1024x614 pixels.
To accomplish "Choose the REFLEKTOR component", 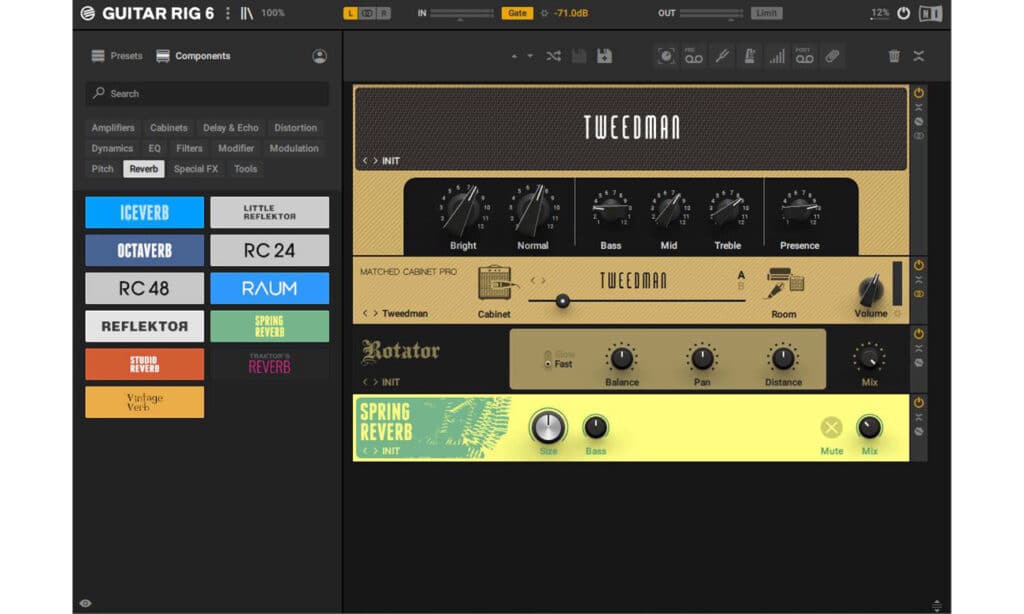I will [144, 326].
